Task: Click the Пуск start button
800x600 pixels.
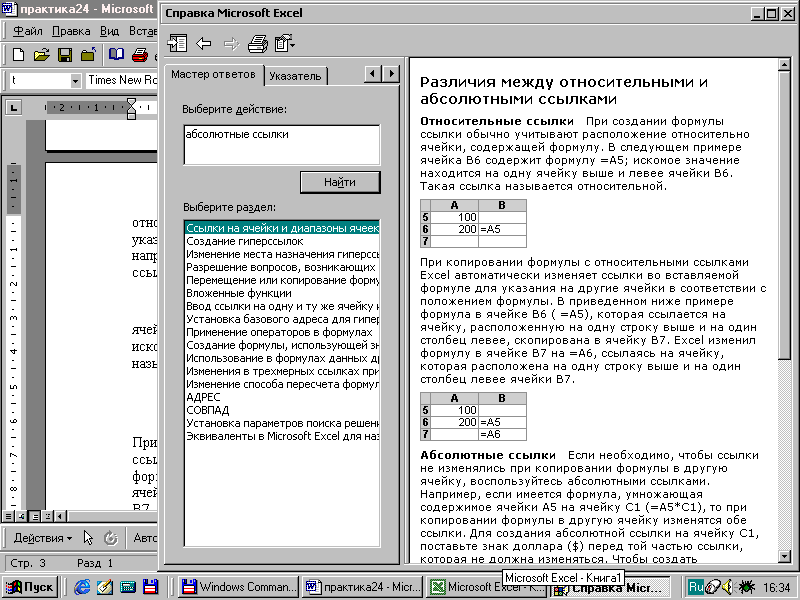Action: [30, 587]
